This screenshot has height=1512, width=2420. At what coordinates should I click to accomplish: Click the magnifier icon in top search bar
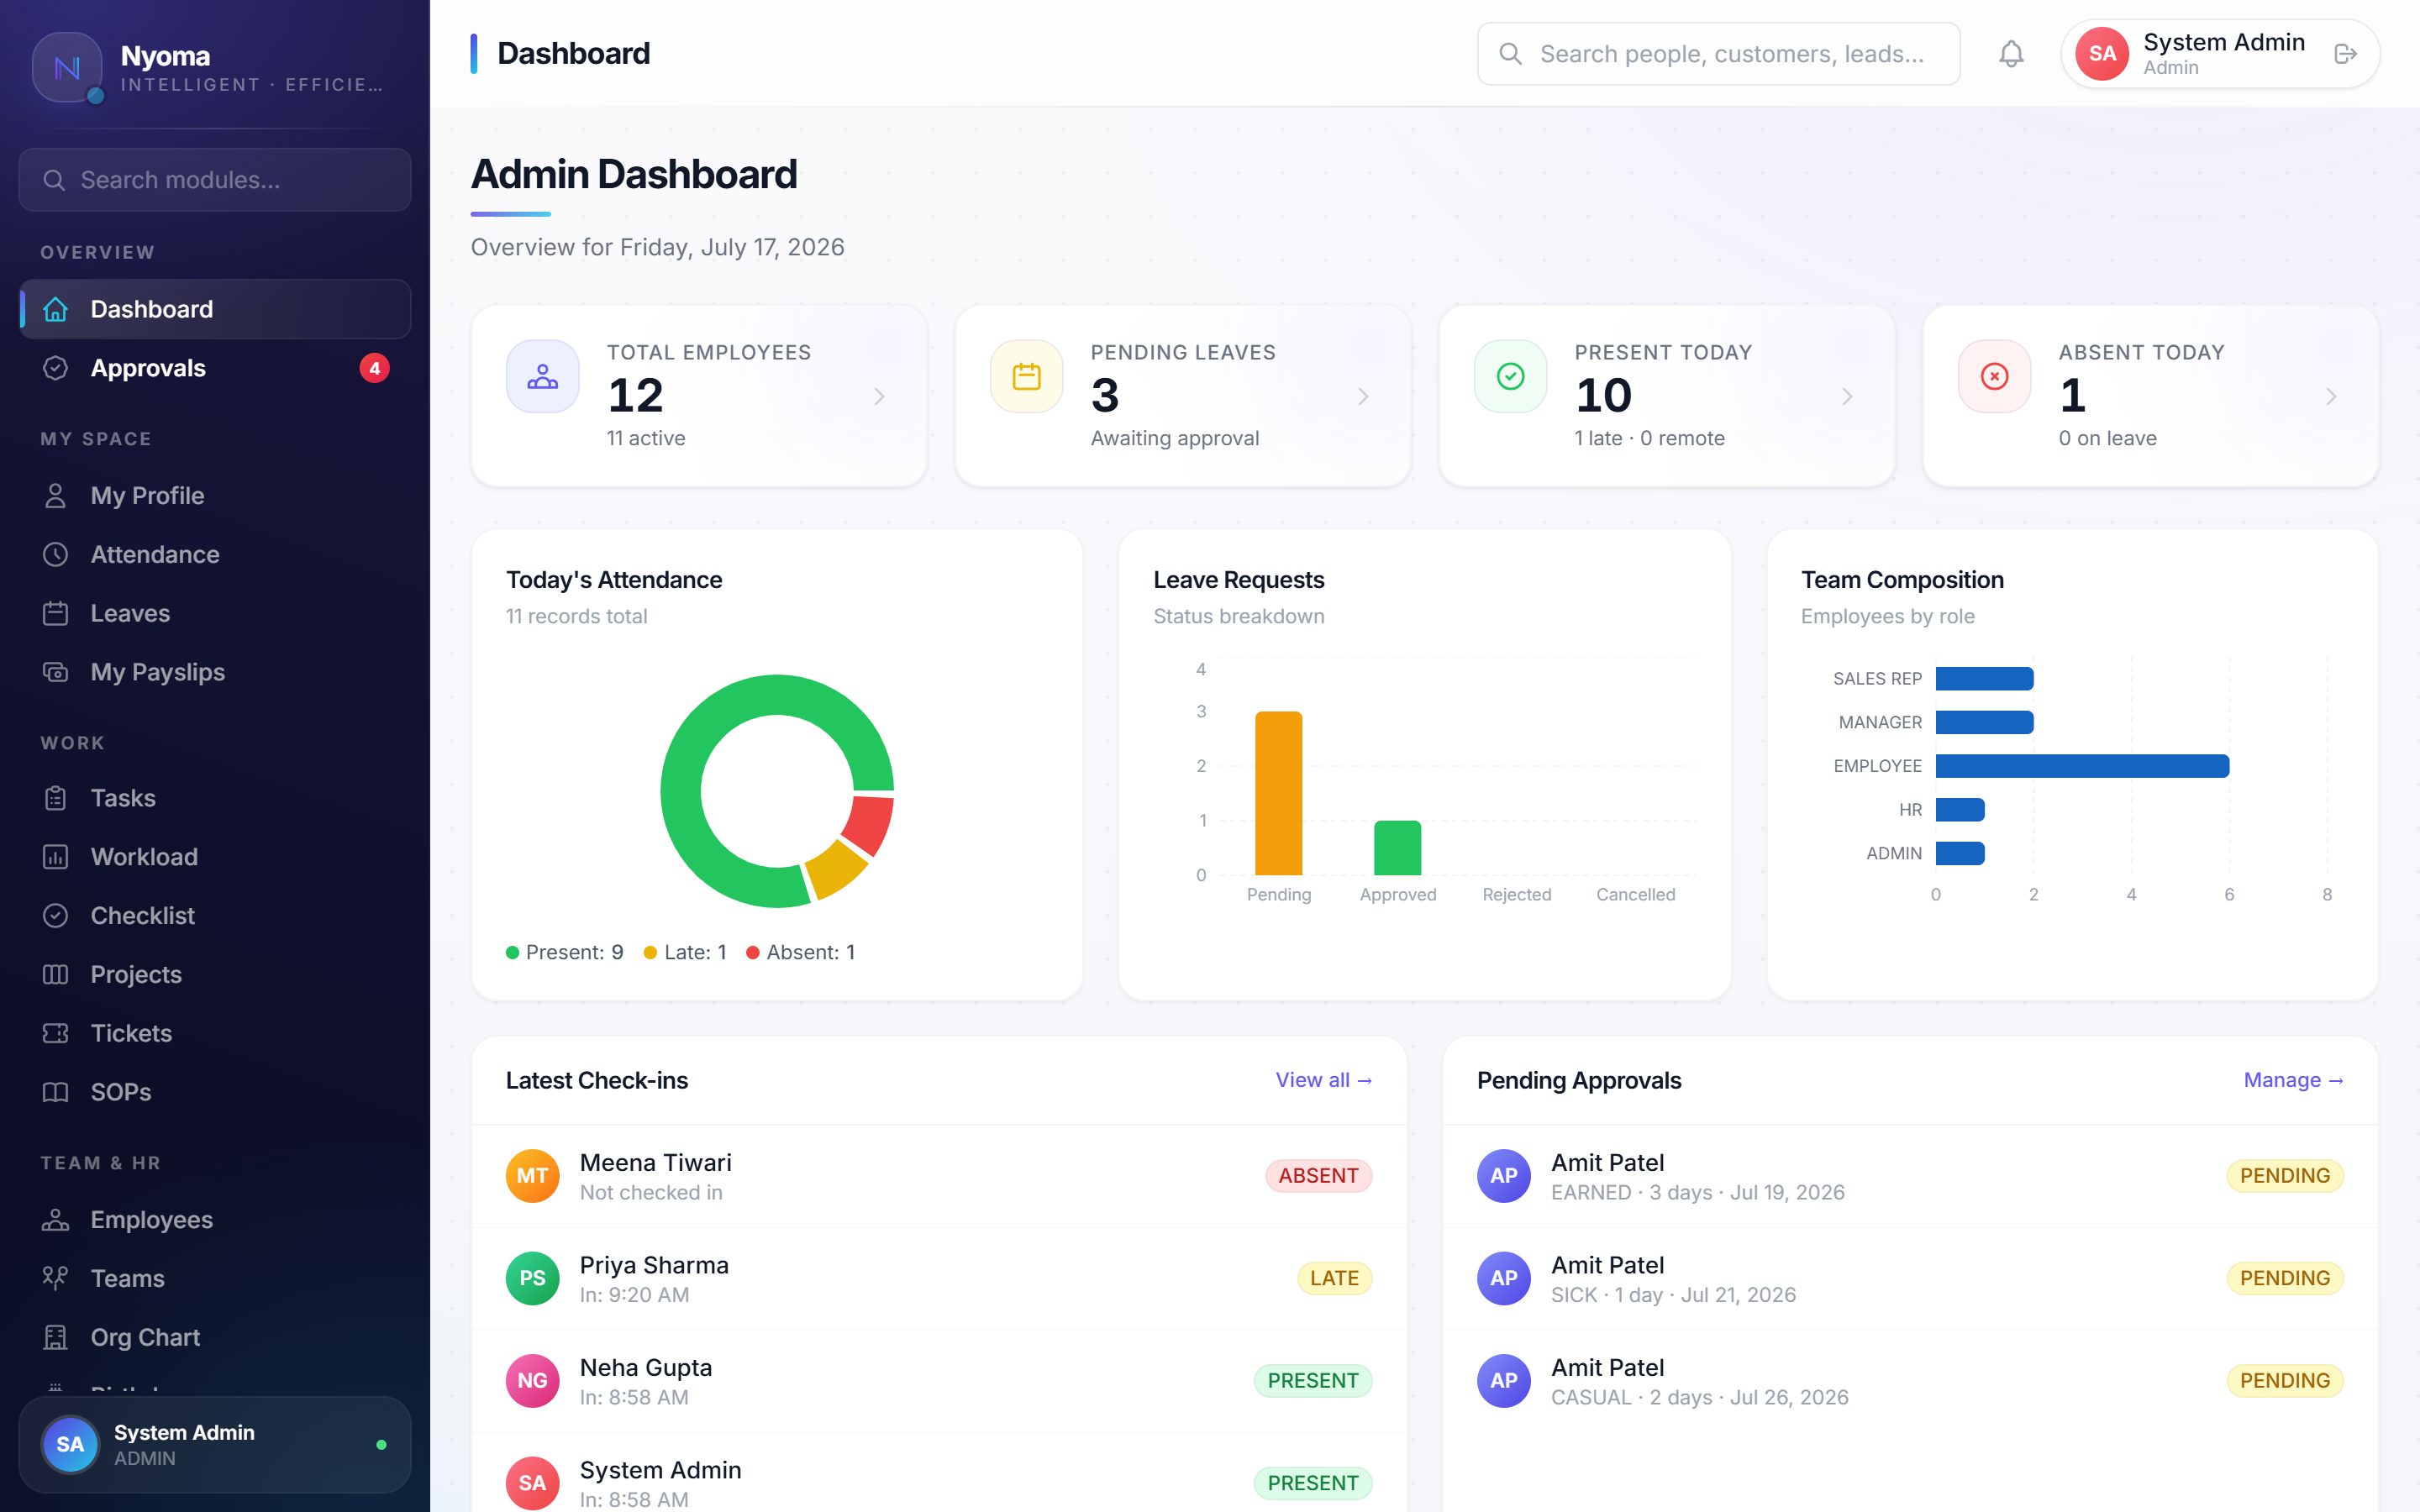click(1510, 54)
